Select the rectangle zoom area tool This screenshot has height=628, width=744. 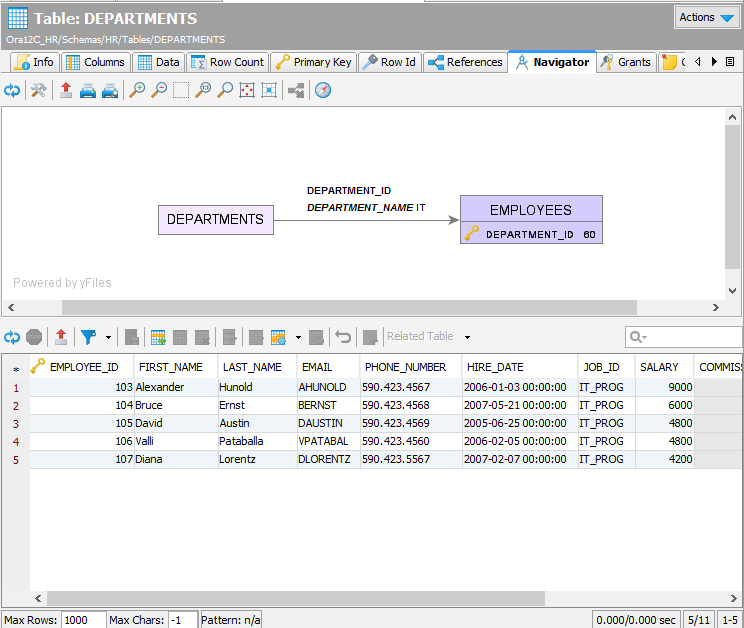click(x=180, y=90)
